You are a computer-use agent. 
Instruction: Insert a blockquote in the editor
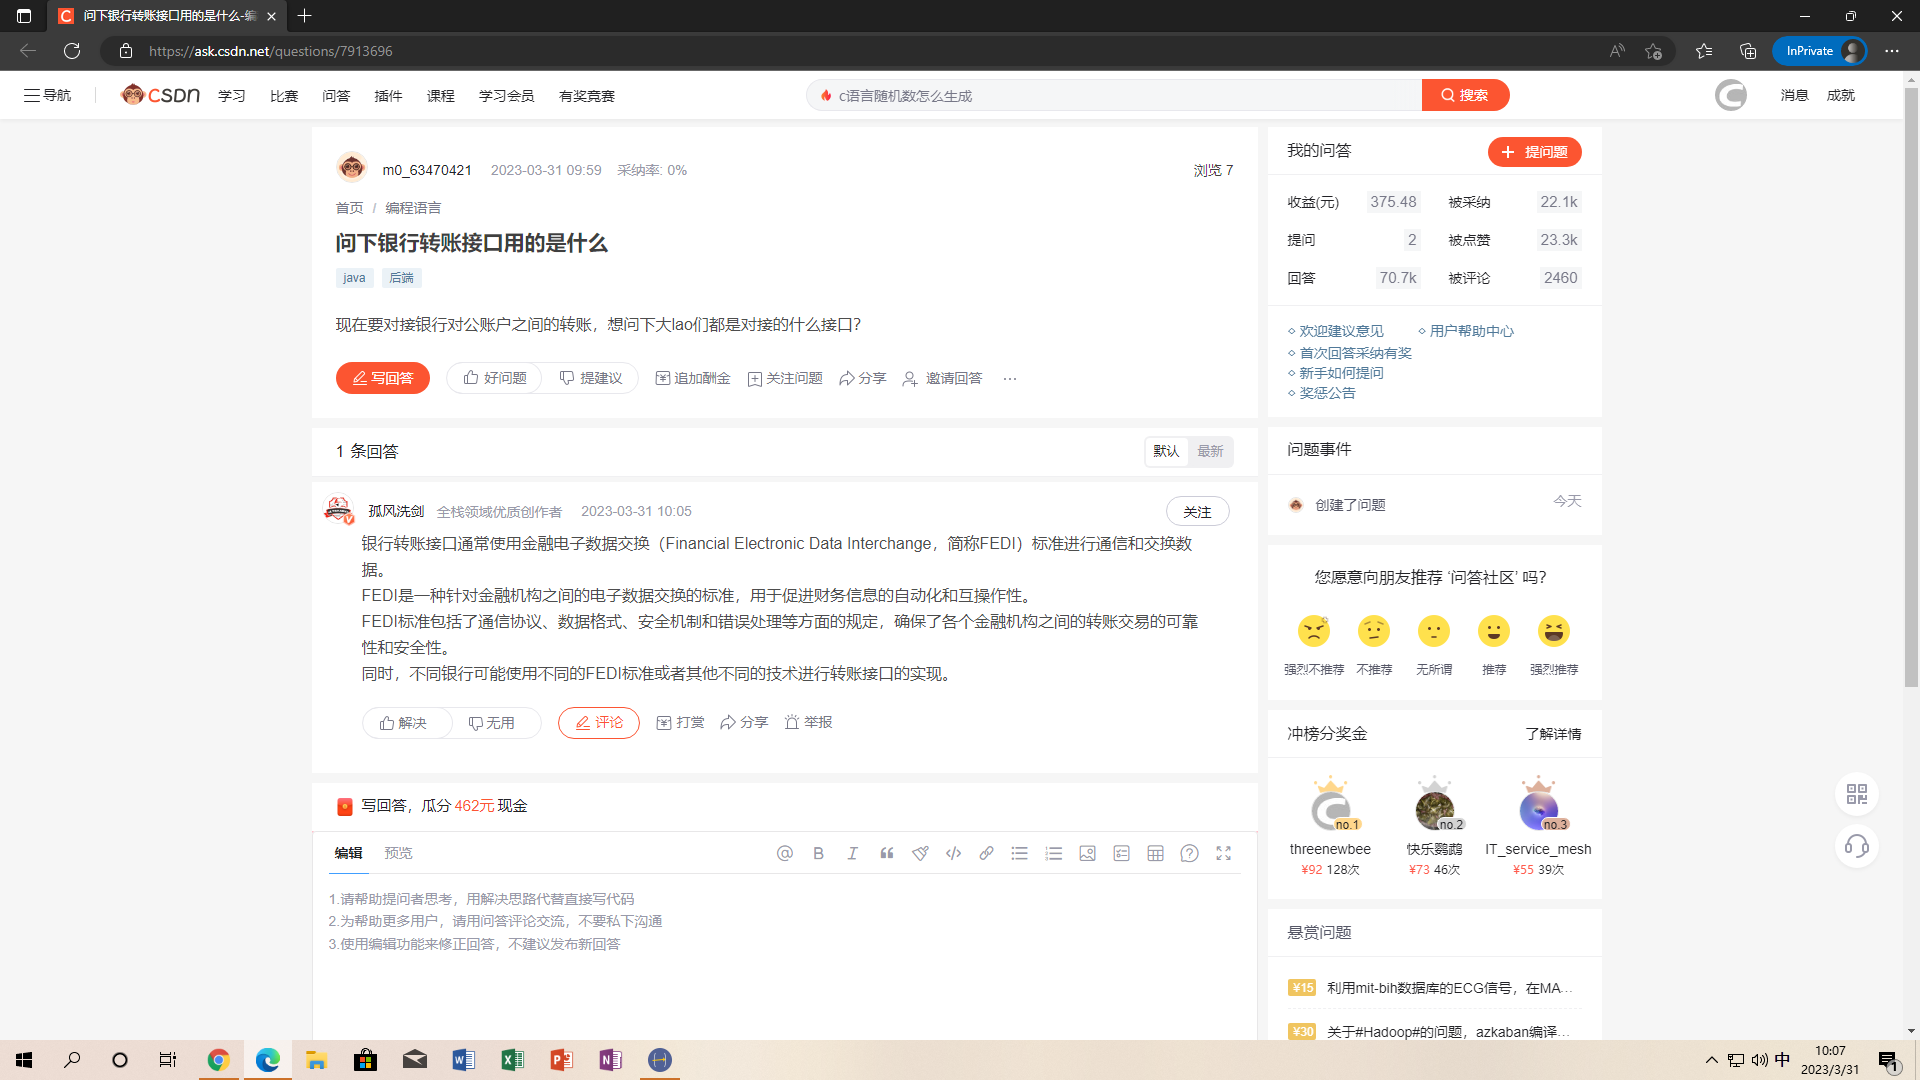click(x=886, y=853)
